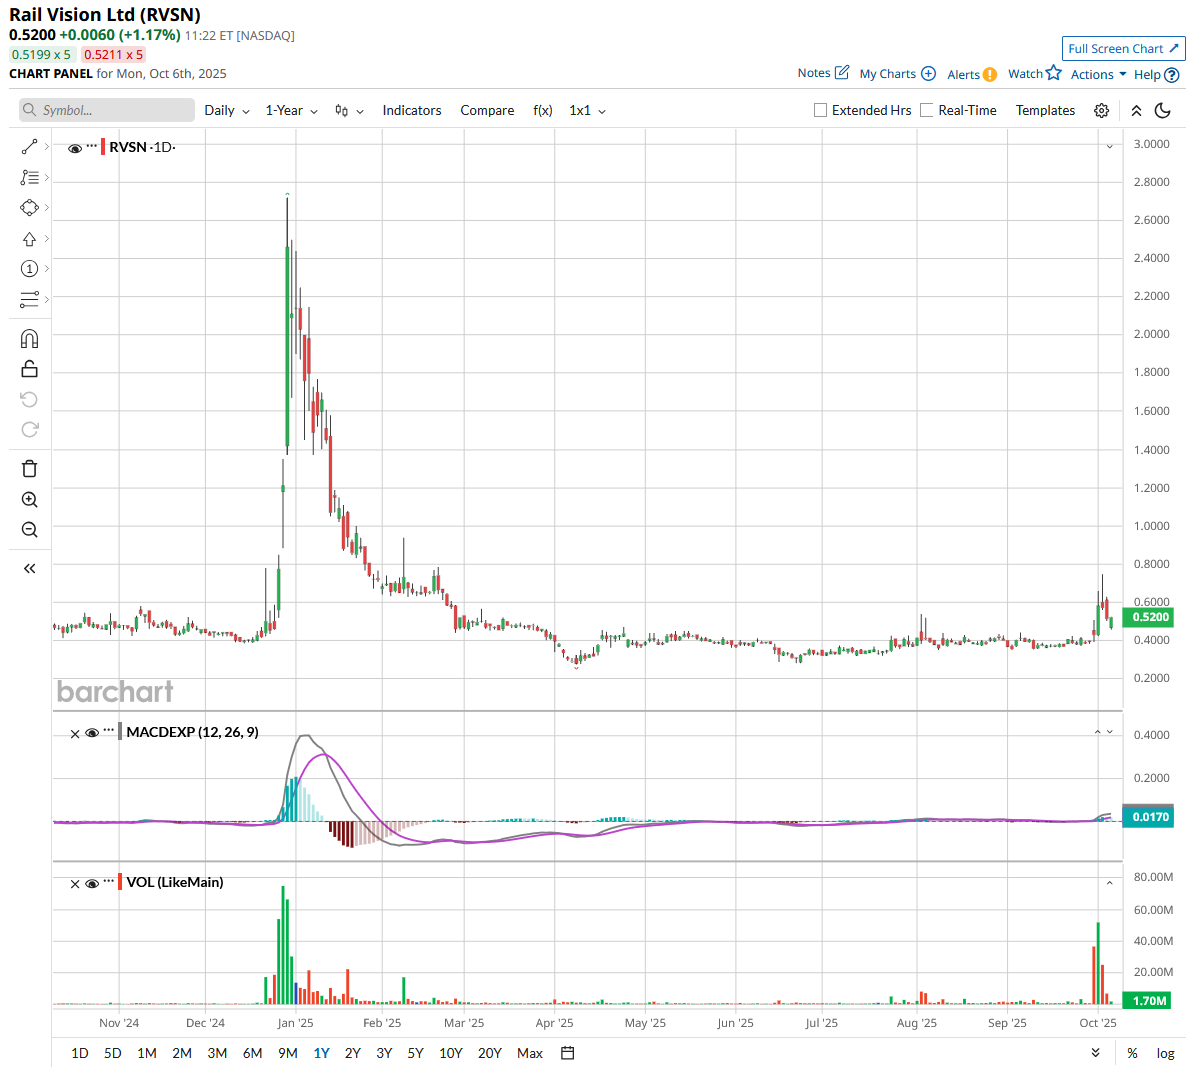1195x1083 pixels.
Task: Remove the MACDEXP indicator pane
Action: (75, 734)
